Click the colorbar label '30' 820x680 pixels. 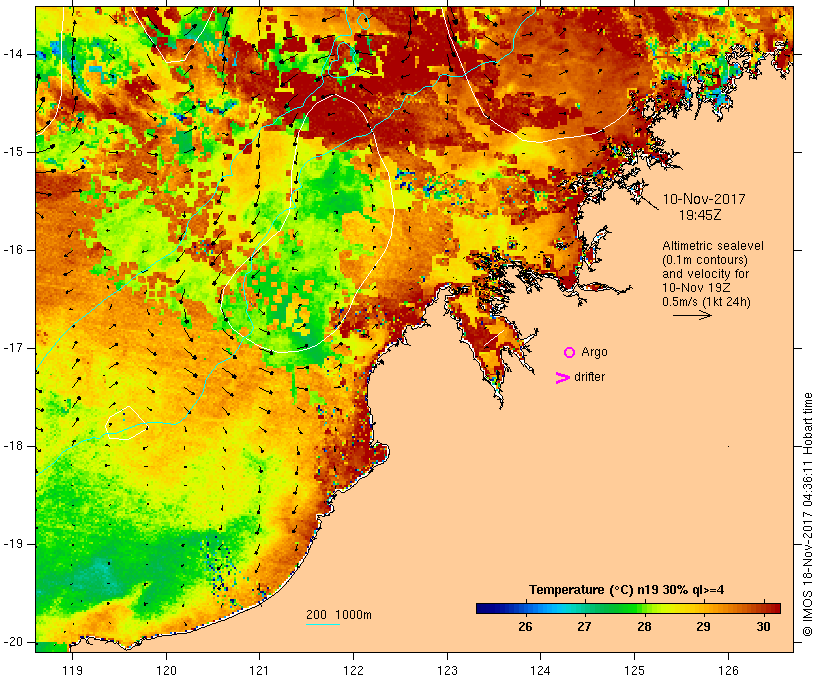[x=764, y=627]
